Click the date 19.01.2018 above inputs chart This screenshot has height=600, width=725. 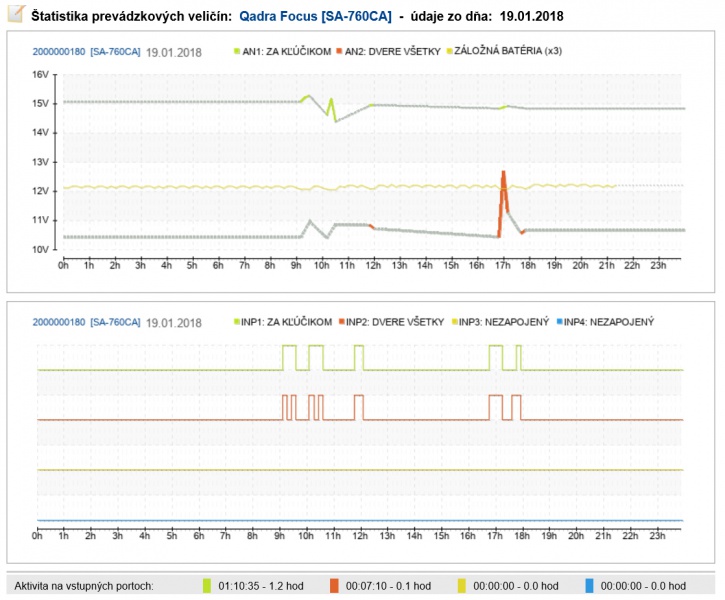coord(174,323)
